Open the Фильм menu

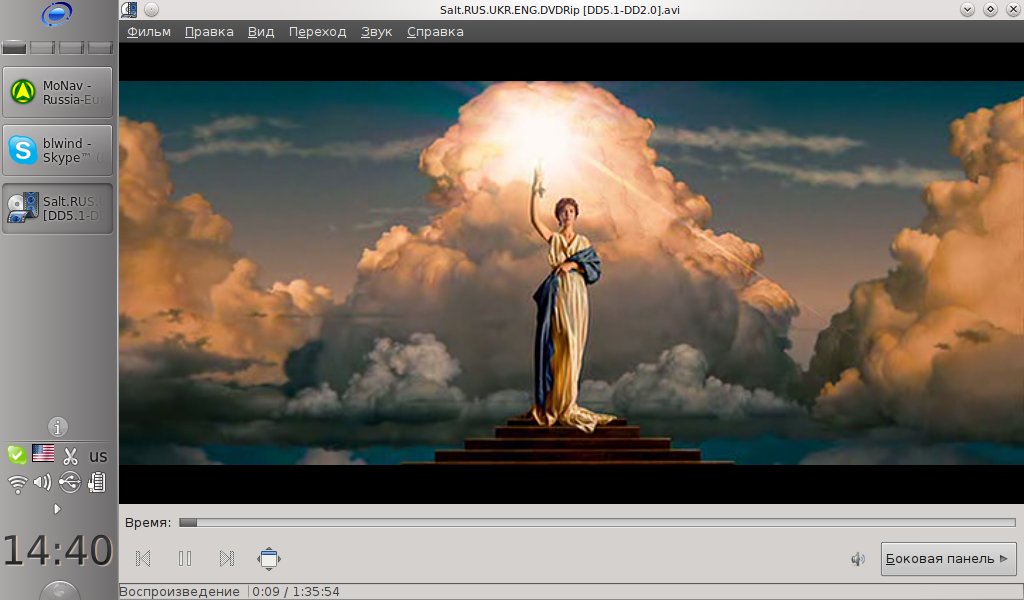pos(149,31)
